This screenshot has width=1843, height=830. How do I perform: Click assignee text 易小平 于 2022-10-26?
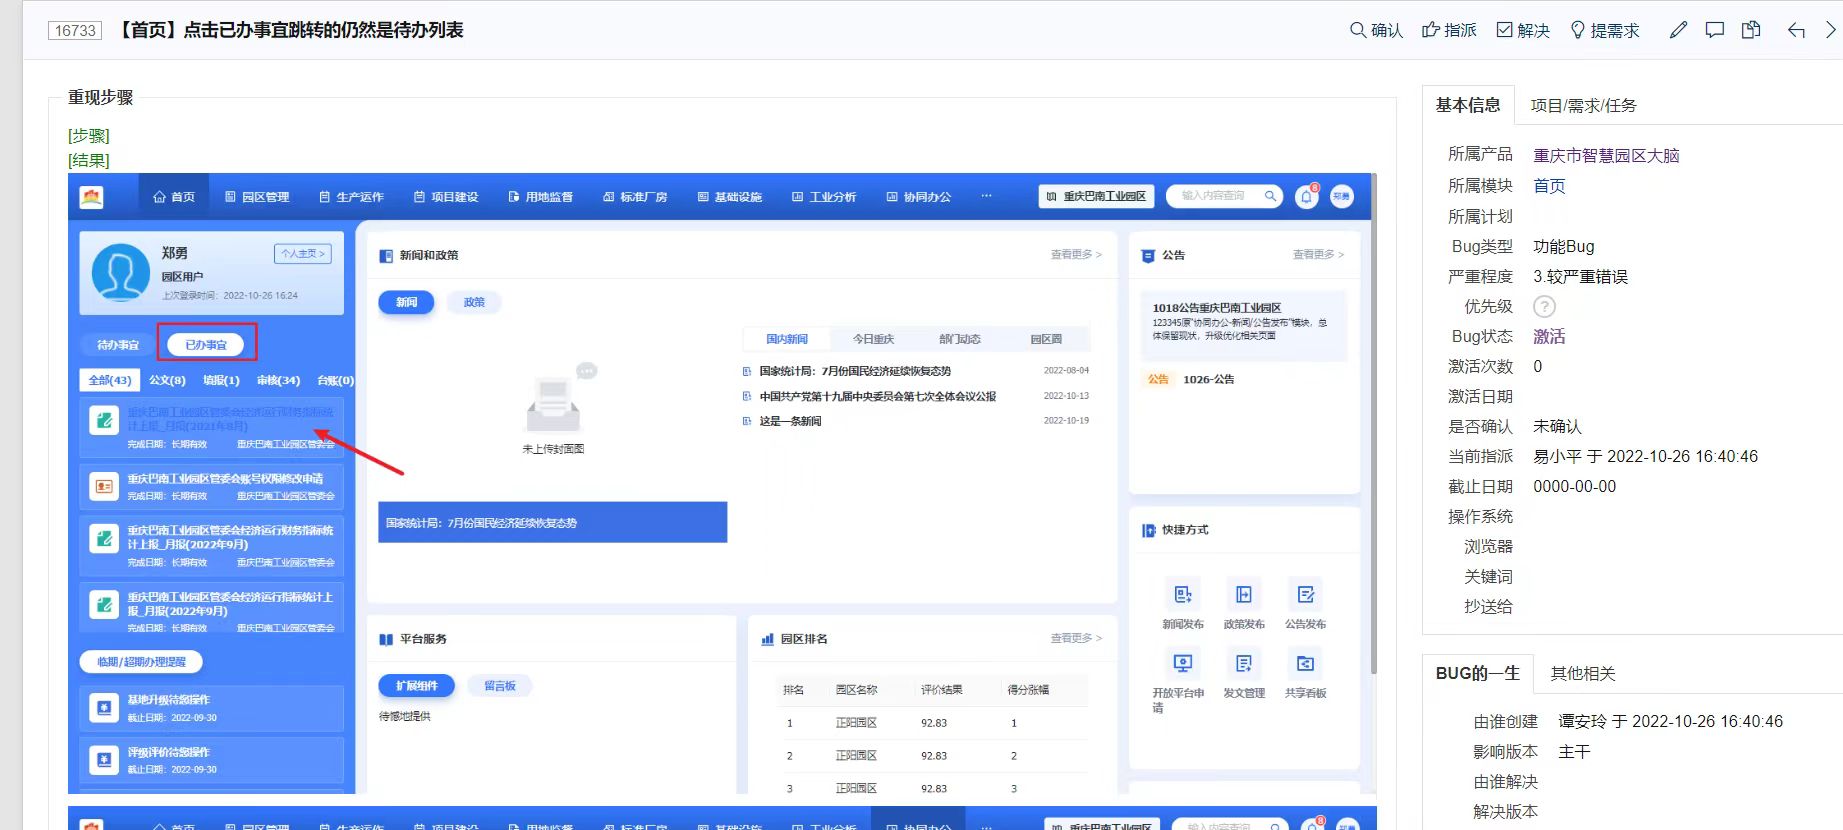1645,457
